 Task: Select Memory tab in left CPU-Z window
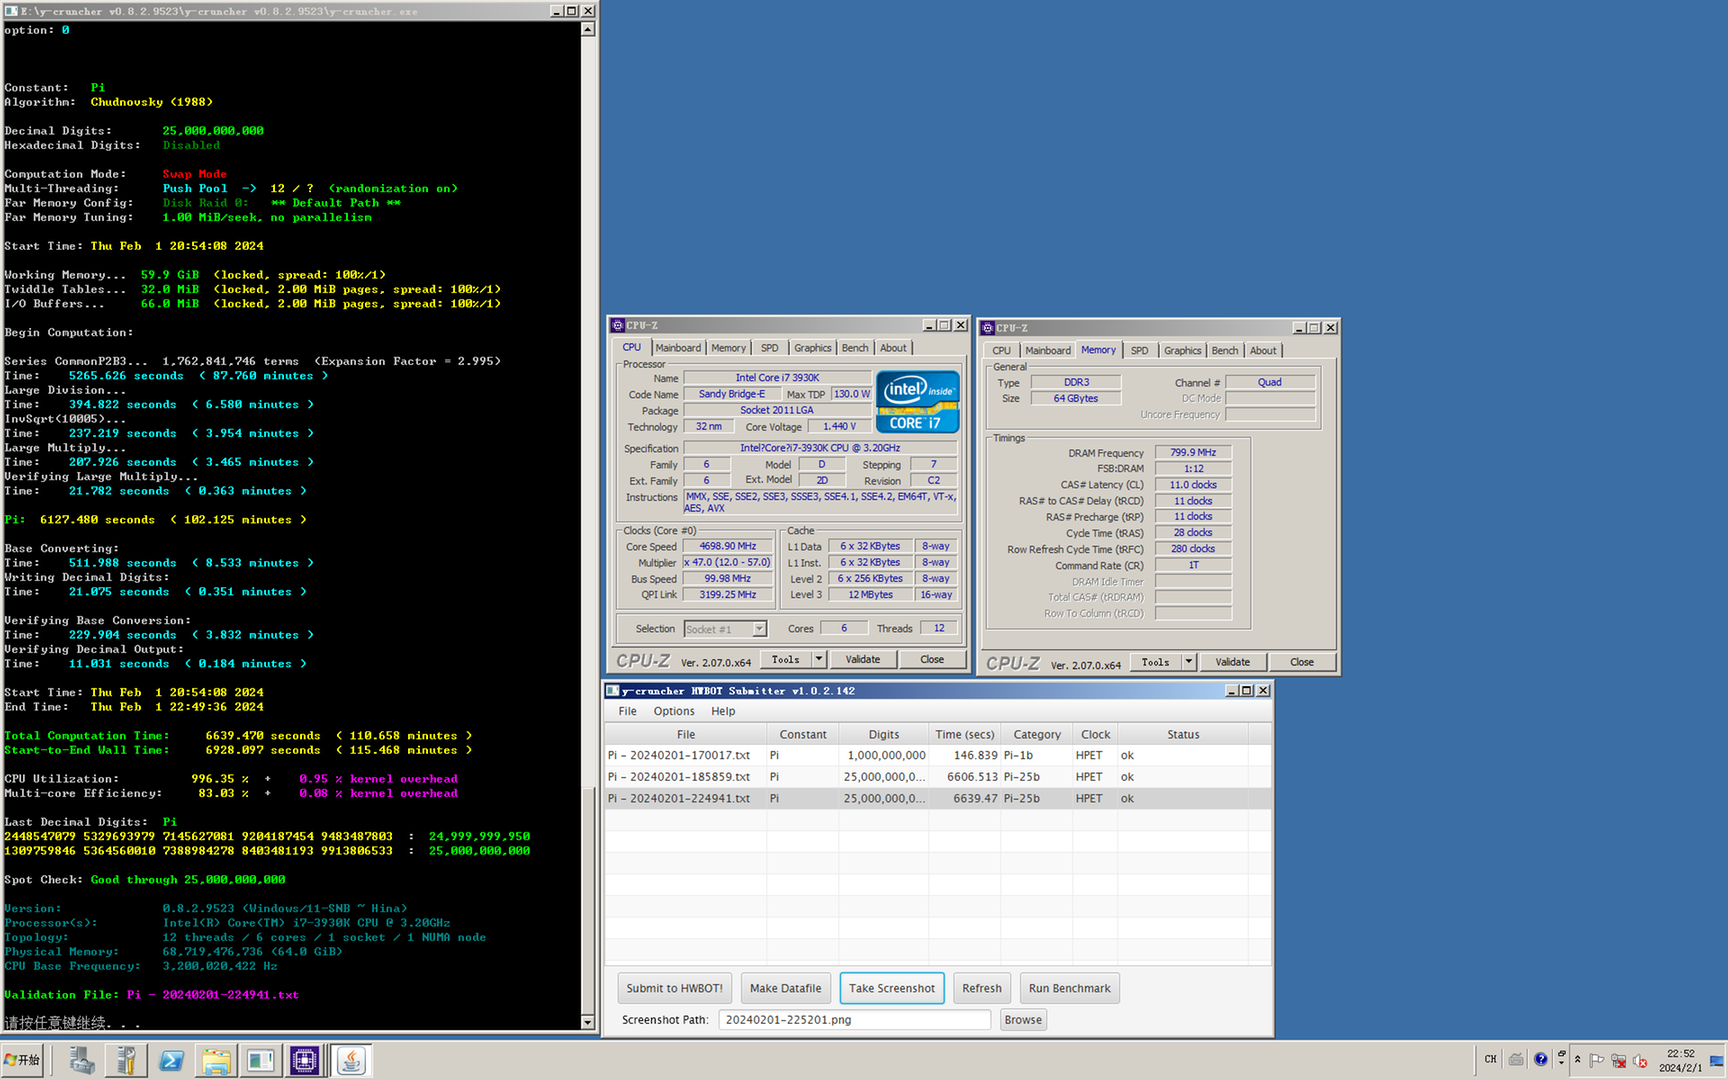(728, 348)
